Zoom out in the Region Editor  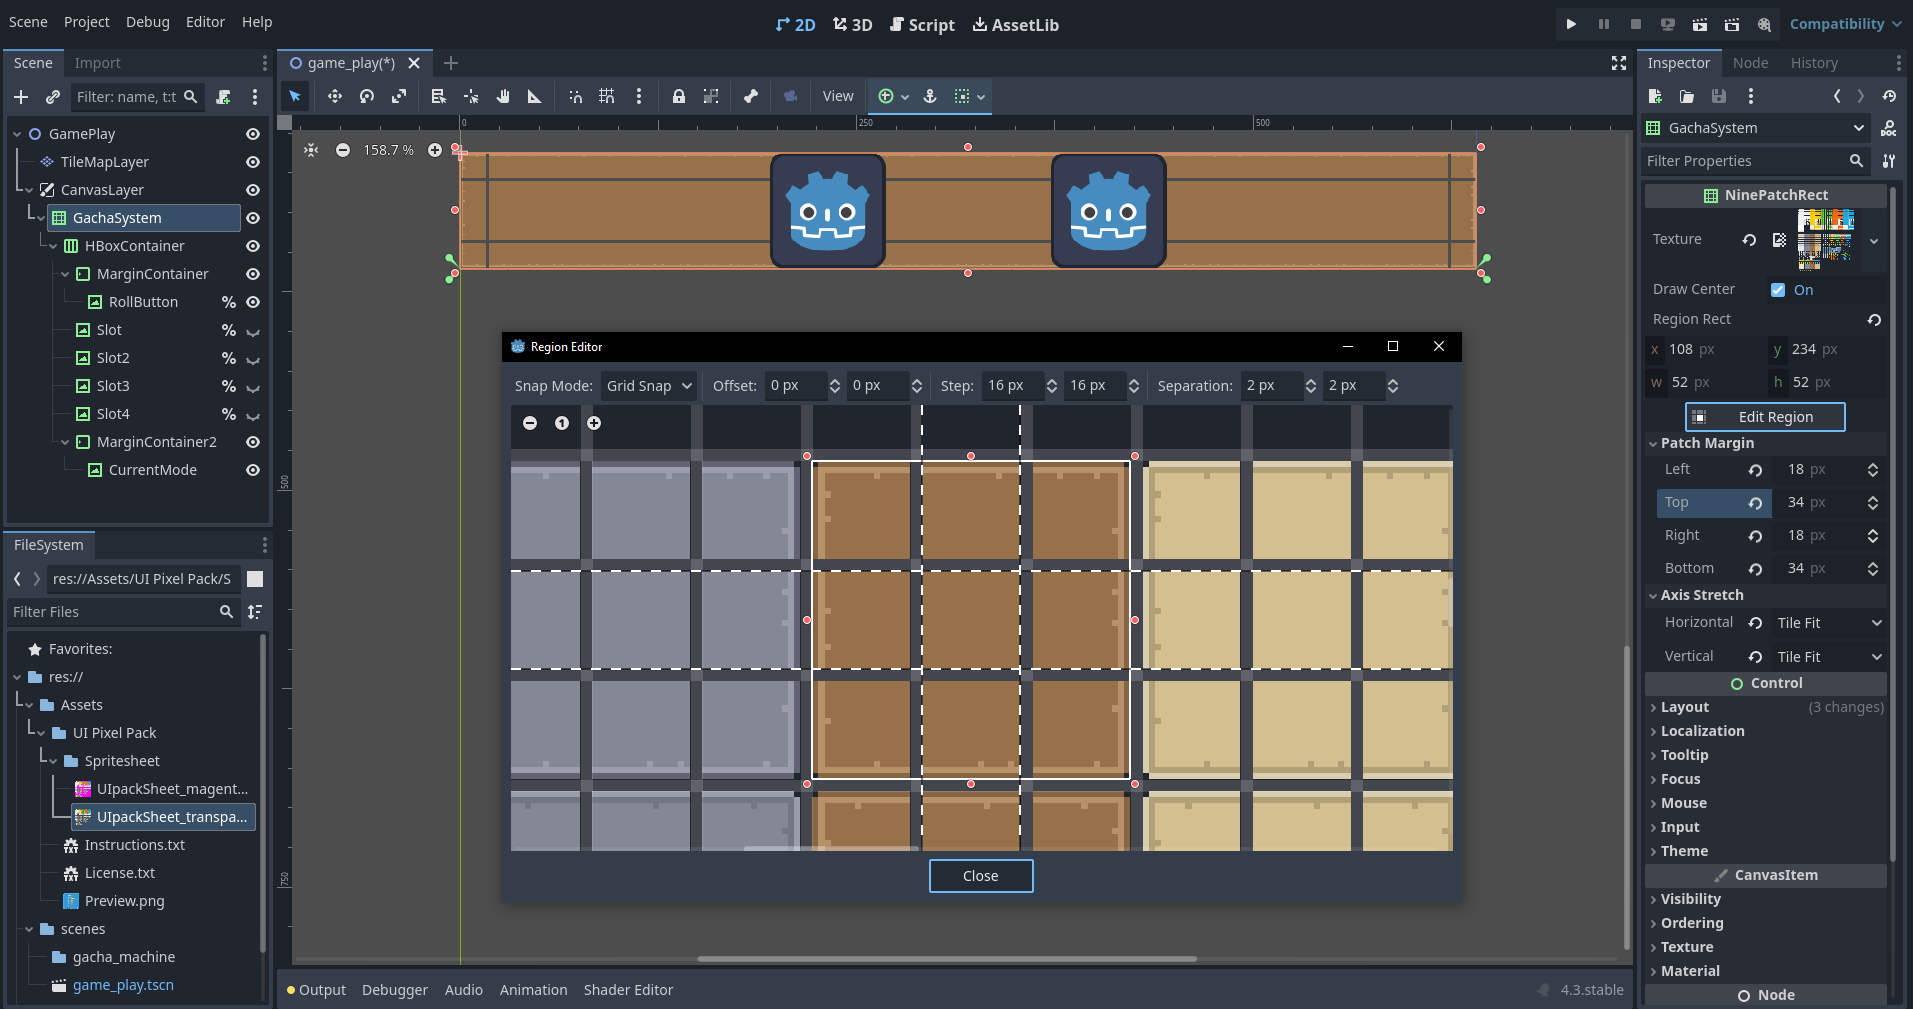(530, 423)
